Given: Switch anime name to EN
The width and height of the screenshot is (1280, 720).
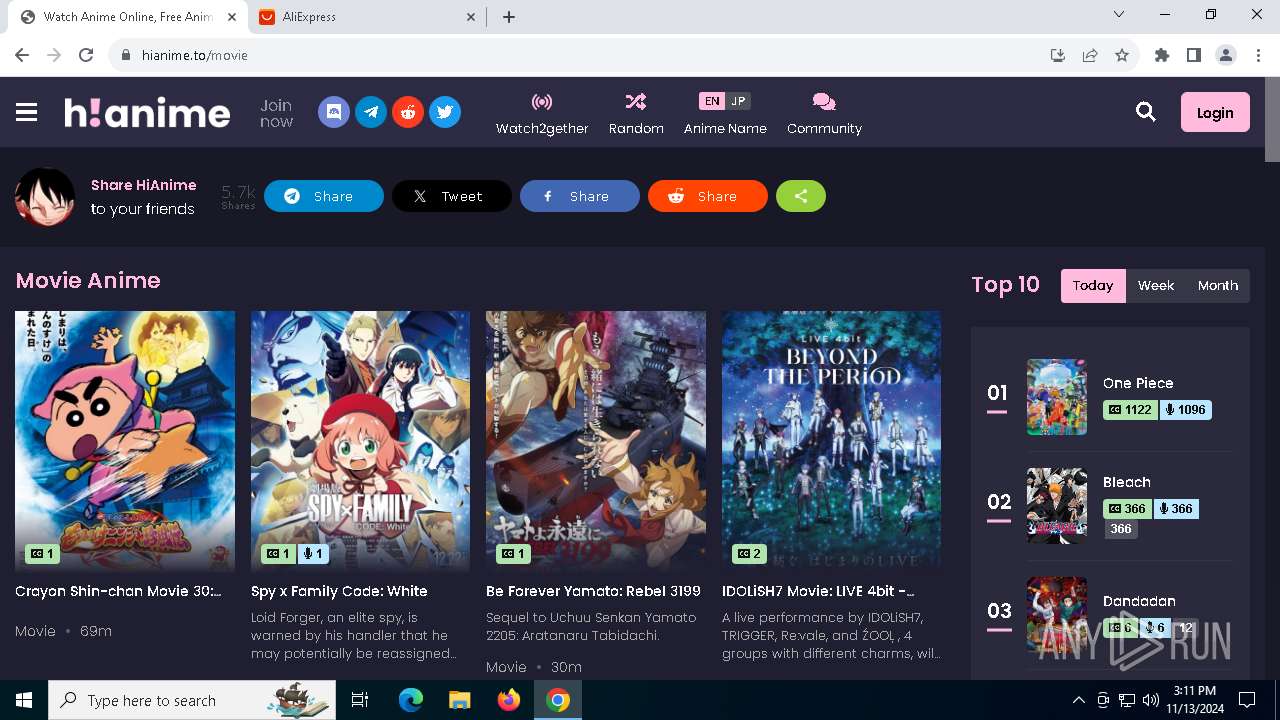Looking at the screenshot, I should (711, 101).
